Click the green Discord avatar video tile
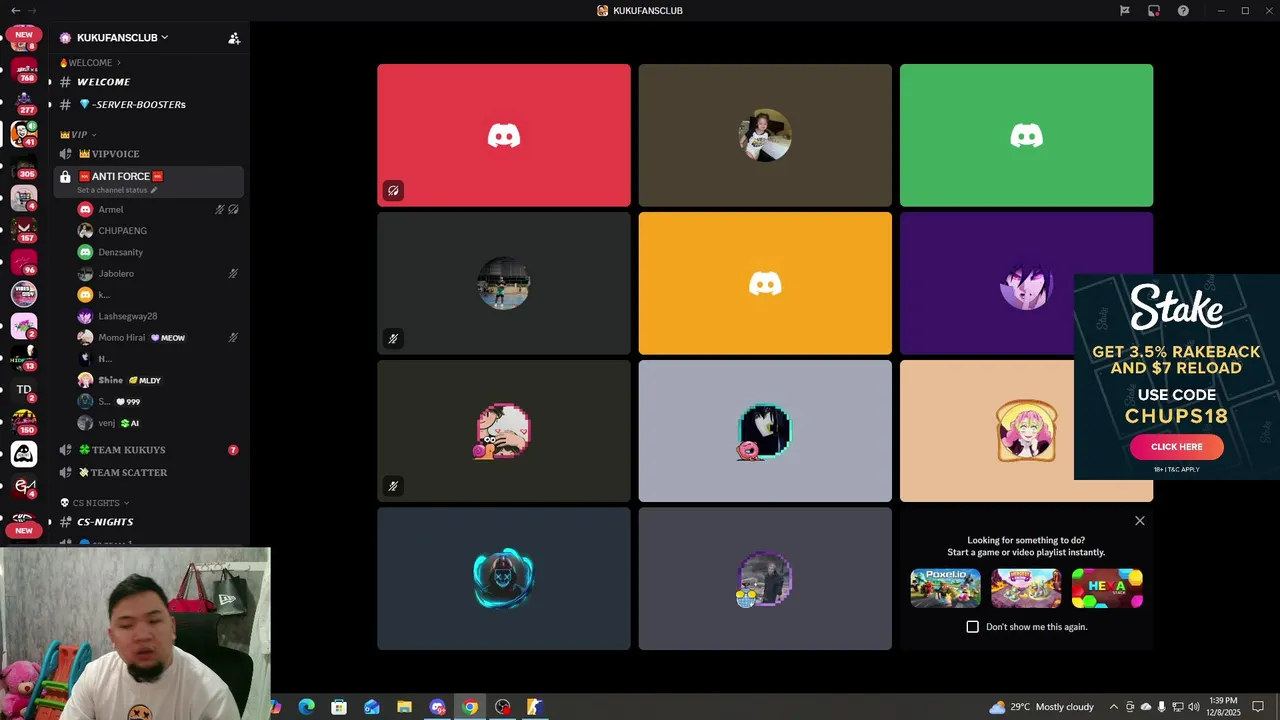 pyautogui.click(x=1026, y=135)
